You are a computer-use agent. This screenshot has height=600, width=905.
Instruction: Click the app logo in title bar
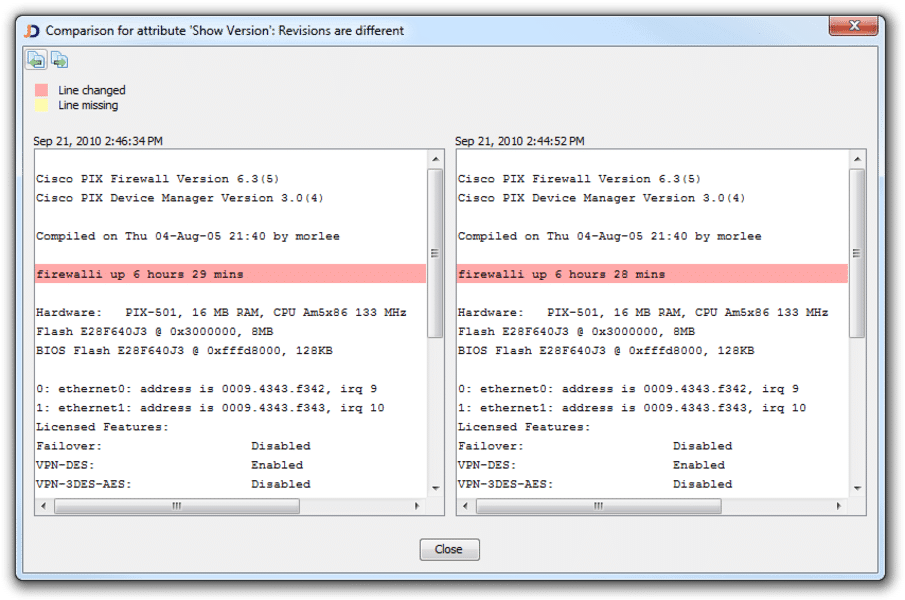pyautogui.click(x=31, y=30)
